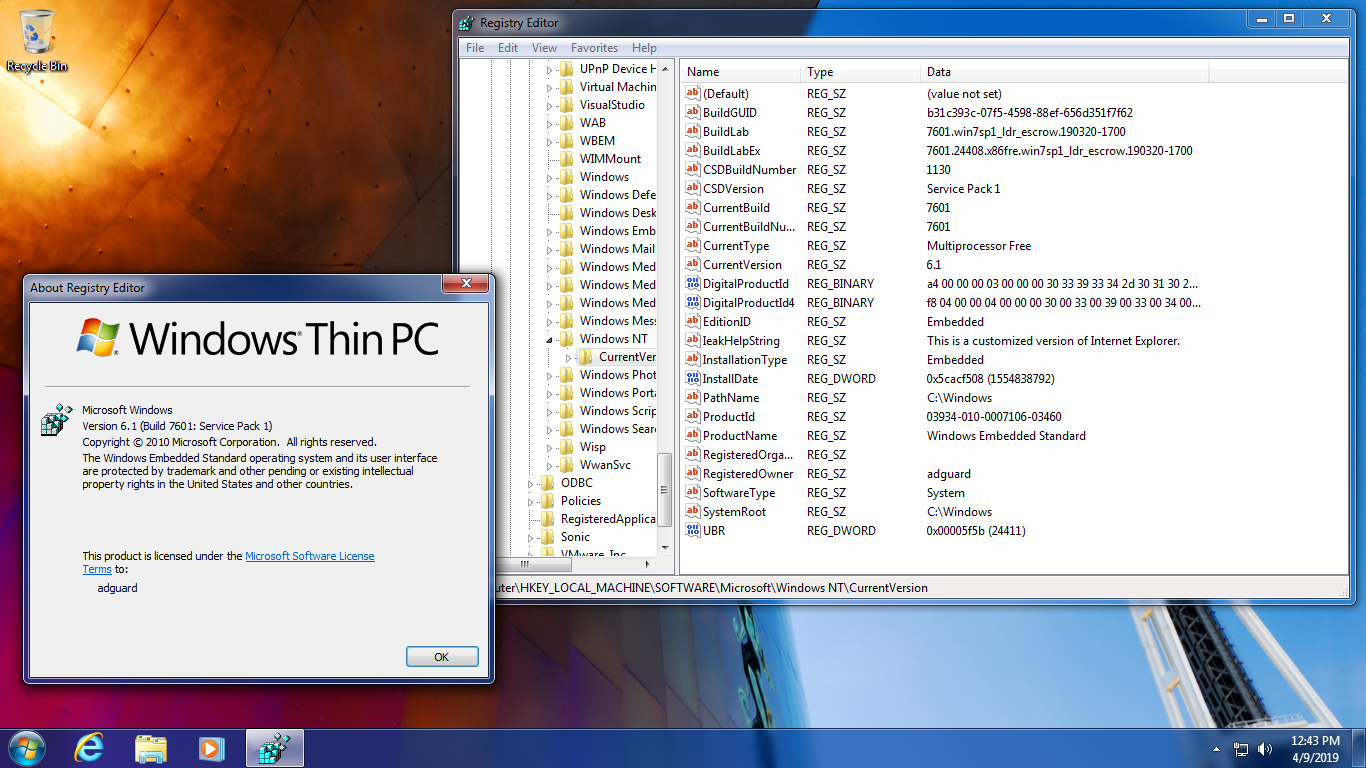Click the Sonic folder icon

[548, 536]
